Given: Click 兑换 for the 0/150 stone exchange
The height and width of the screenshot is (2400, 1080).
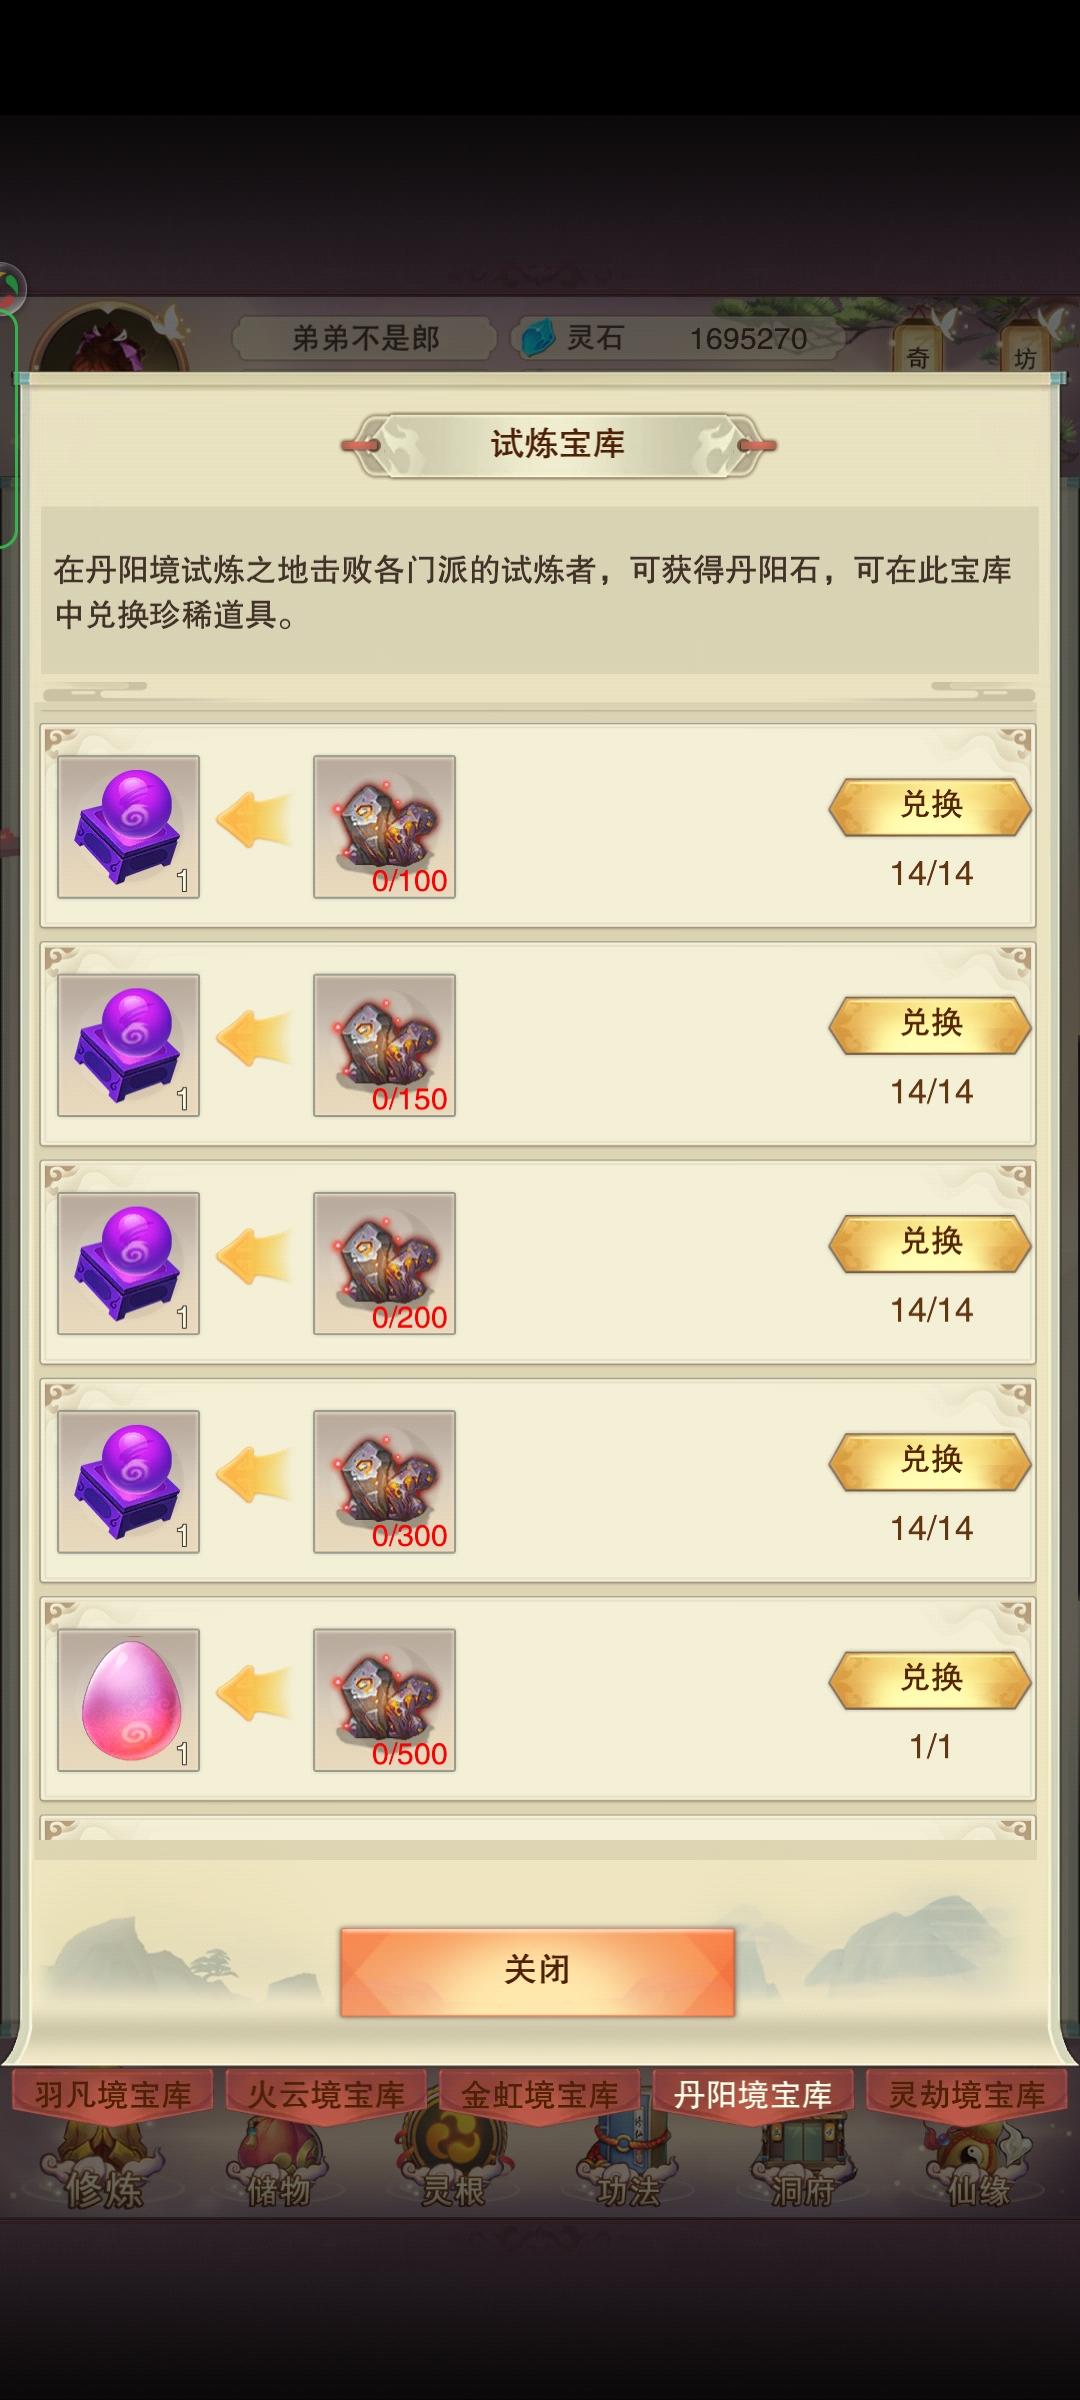Looking at the screenshot, I should point(930,1024).
